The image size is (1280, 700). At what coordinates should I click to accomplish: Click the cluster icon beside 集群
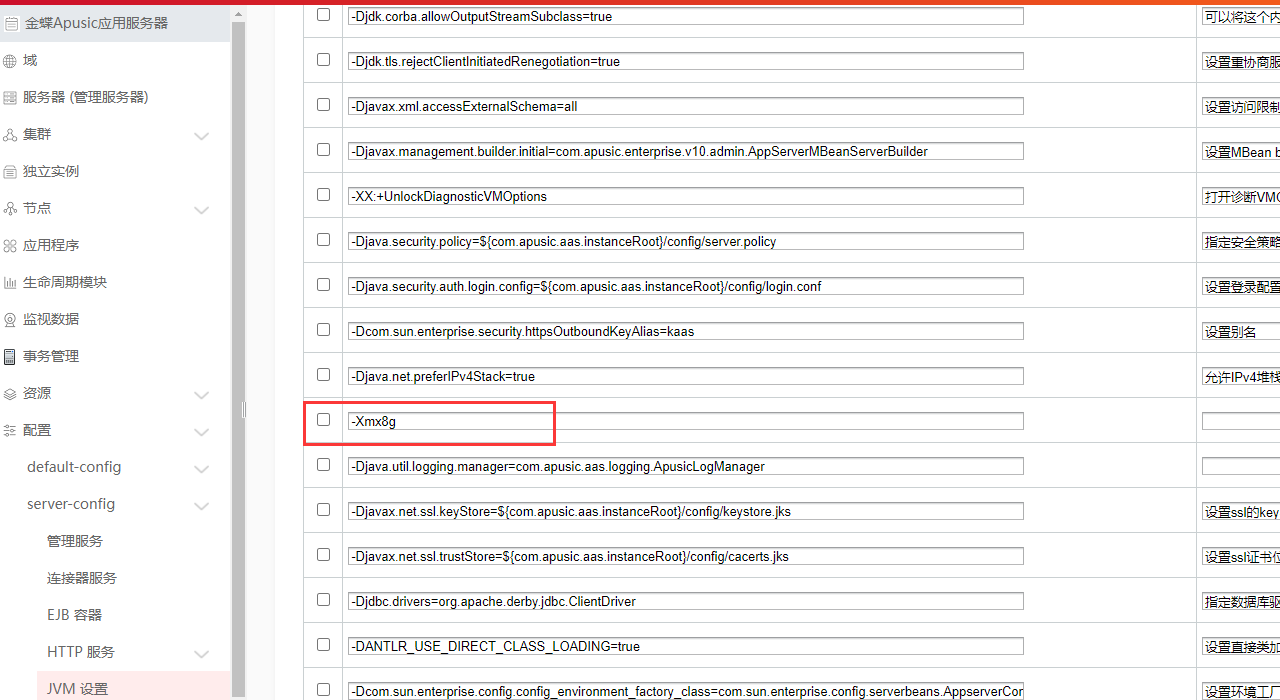[10, 135]
